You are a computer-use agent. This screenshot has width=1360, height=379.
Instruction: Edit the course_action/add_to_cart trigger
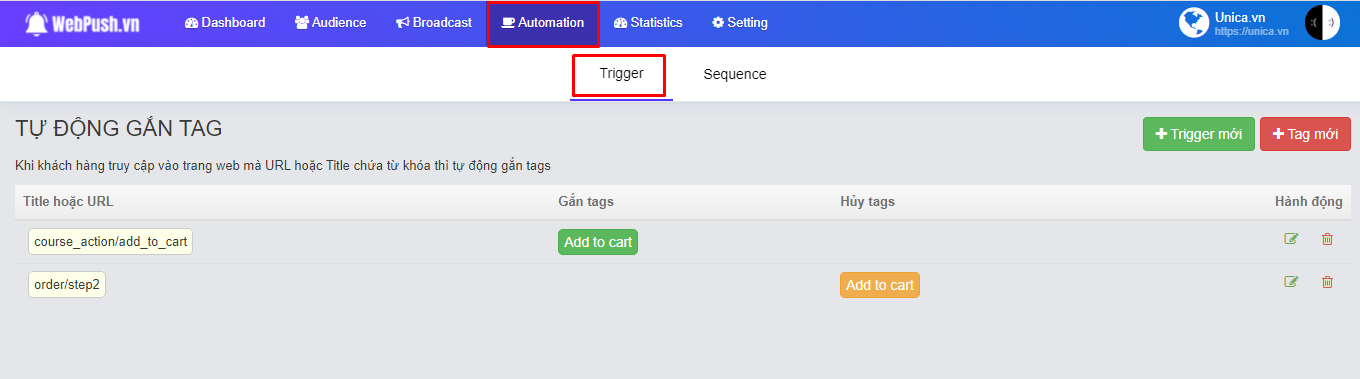click(x=1291, y=239)
